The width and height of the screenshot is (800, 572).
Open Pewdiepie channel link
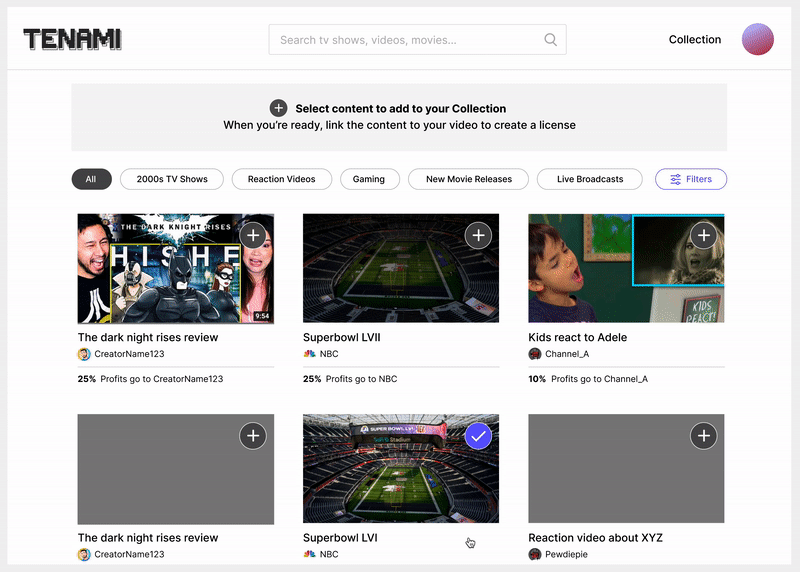(x=566, y=554)
